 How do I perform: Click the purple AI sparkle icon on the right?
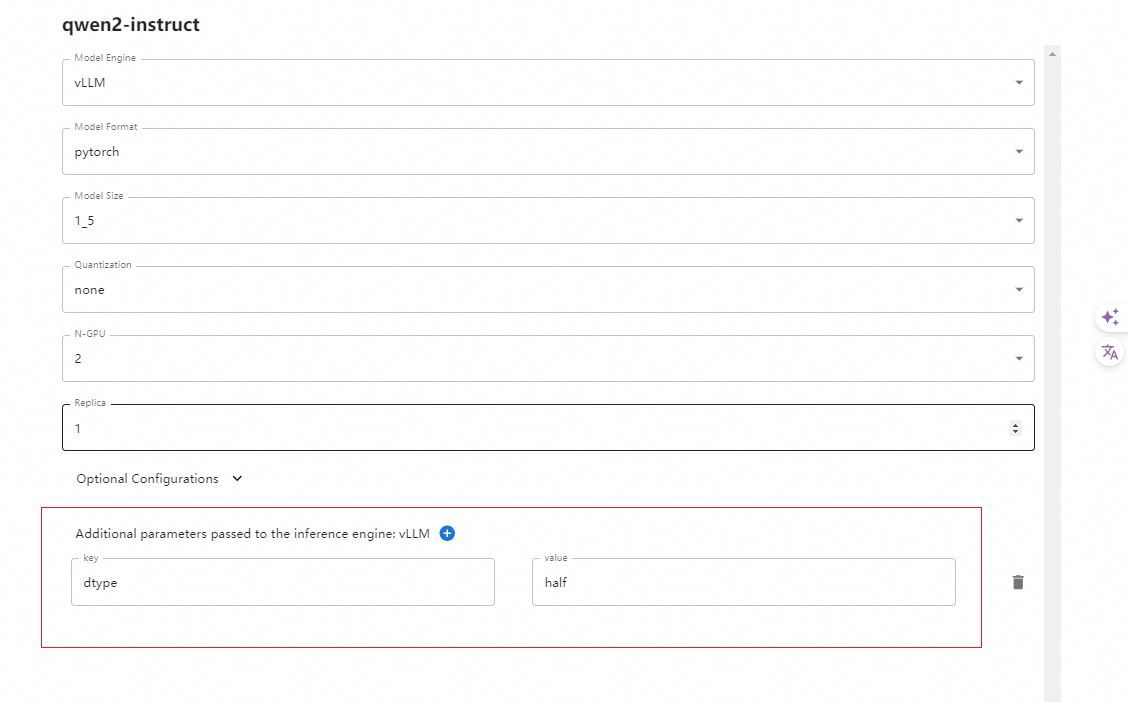(x=1109, y=317)
